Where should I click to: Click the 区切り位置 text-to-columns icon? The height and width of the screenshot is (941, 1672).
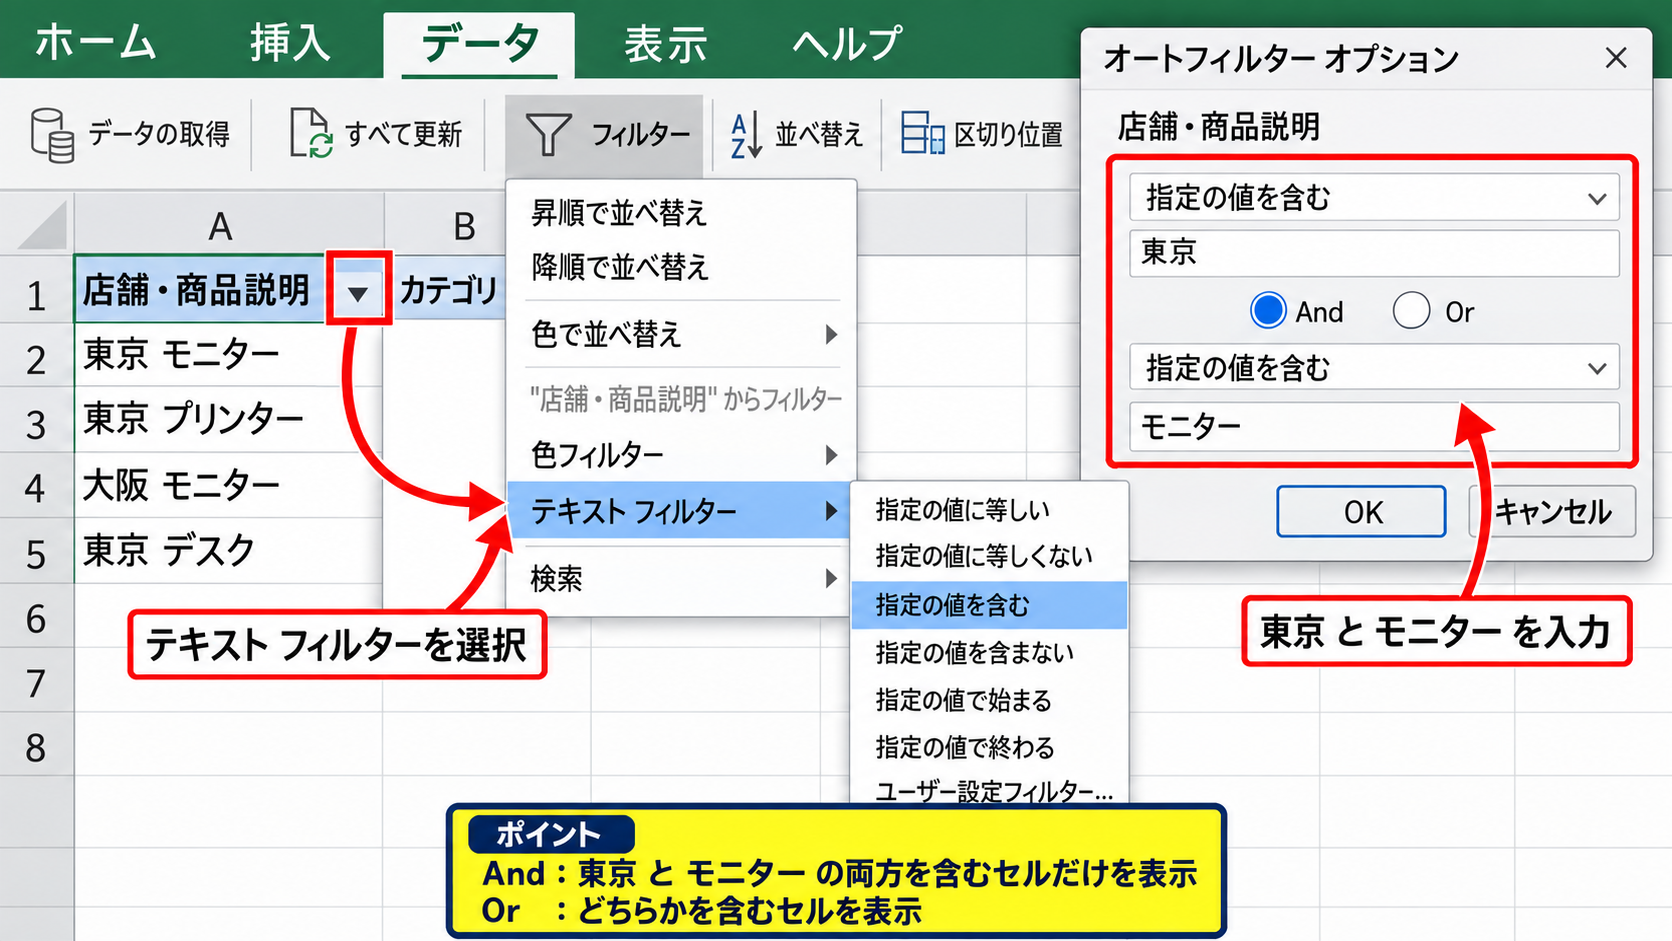point(922,133)
